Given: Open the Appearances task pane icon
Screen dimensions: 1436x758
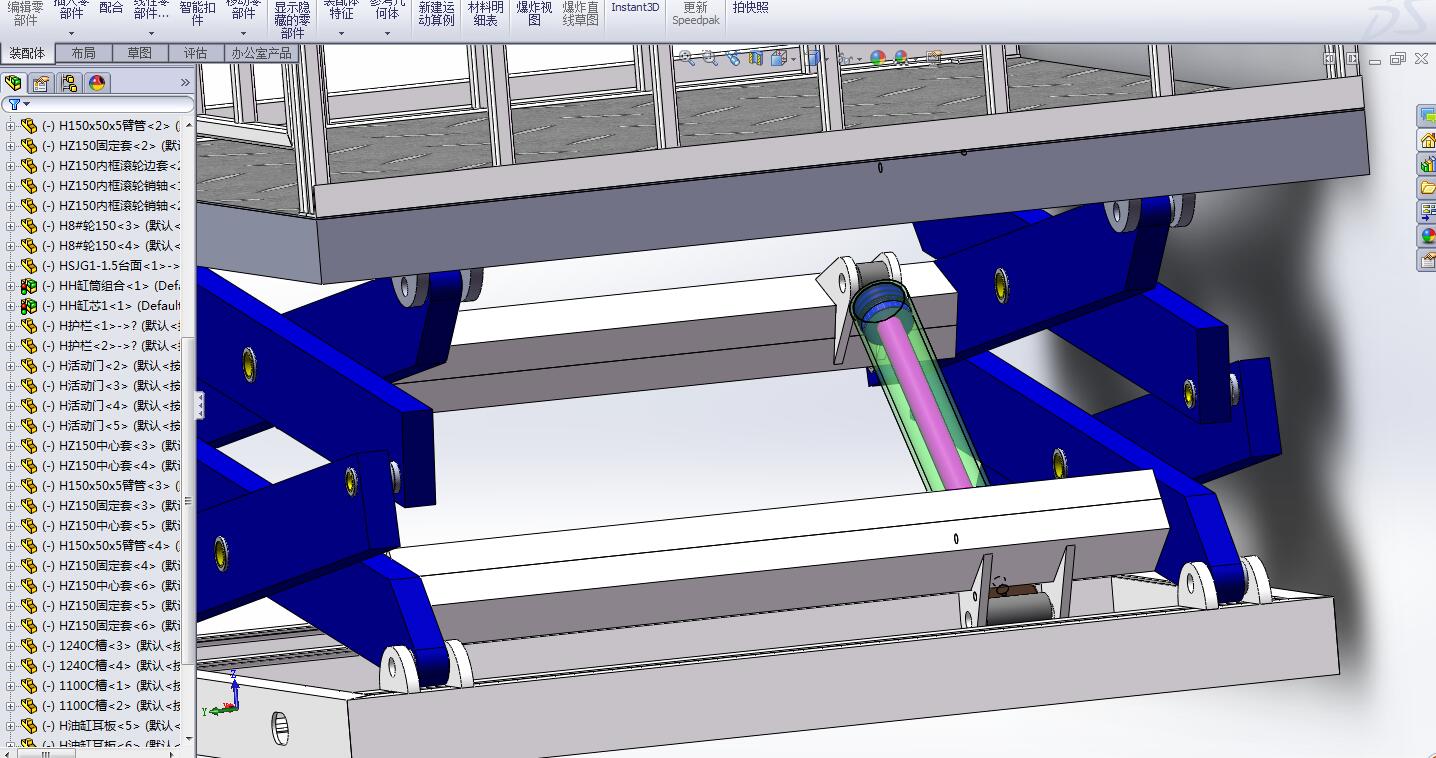Looking at the screenshot, I should tap(1428, 236).
